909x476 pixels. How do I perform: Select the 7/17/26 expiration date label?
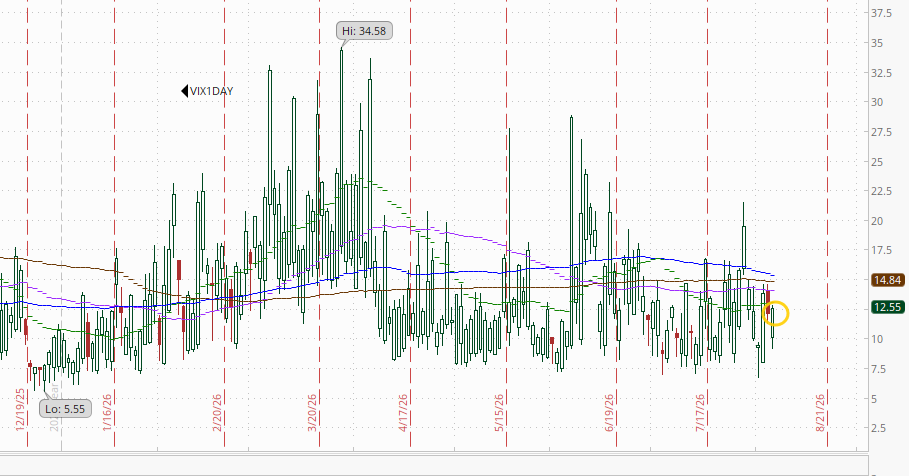700,412
